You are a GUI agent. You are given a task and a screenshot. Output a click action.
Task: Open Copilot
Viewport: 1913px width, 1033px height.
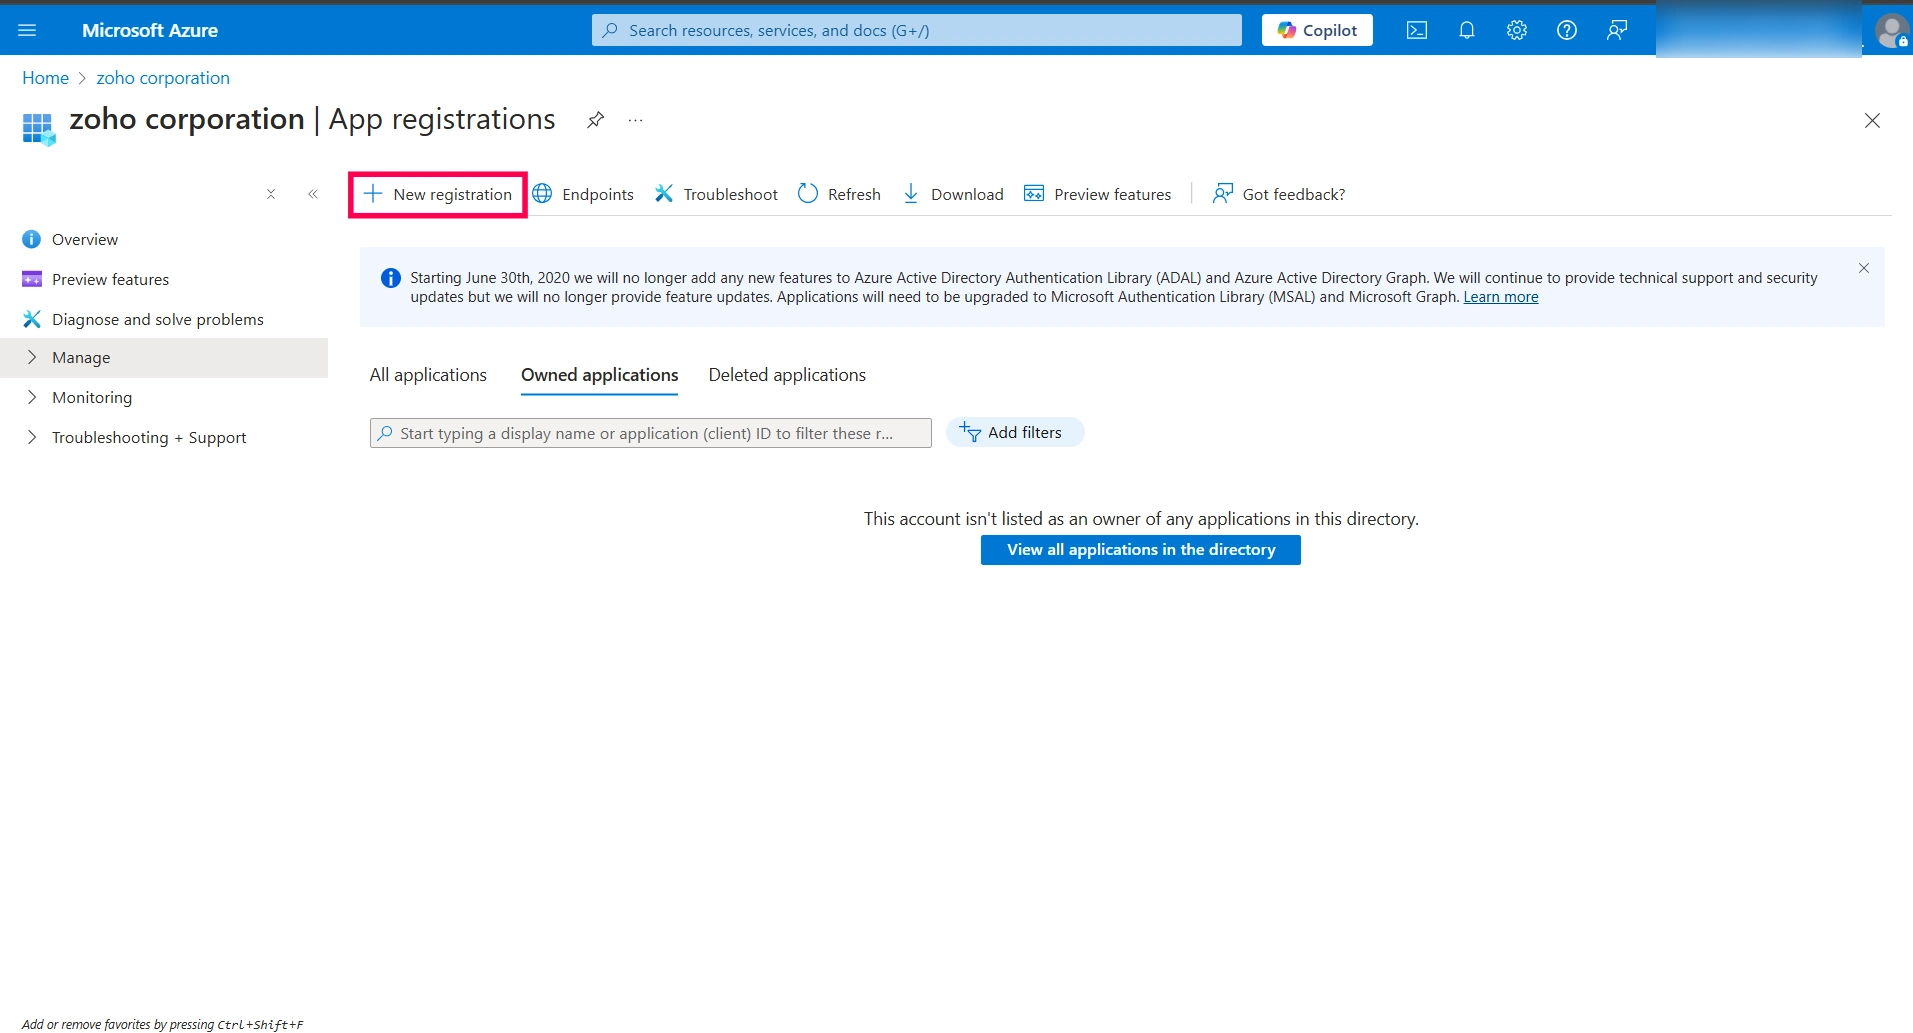(x=1317, y=30)
